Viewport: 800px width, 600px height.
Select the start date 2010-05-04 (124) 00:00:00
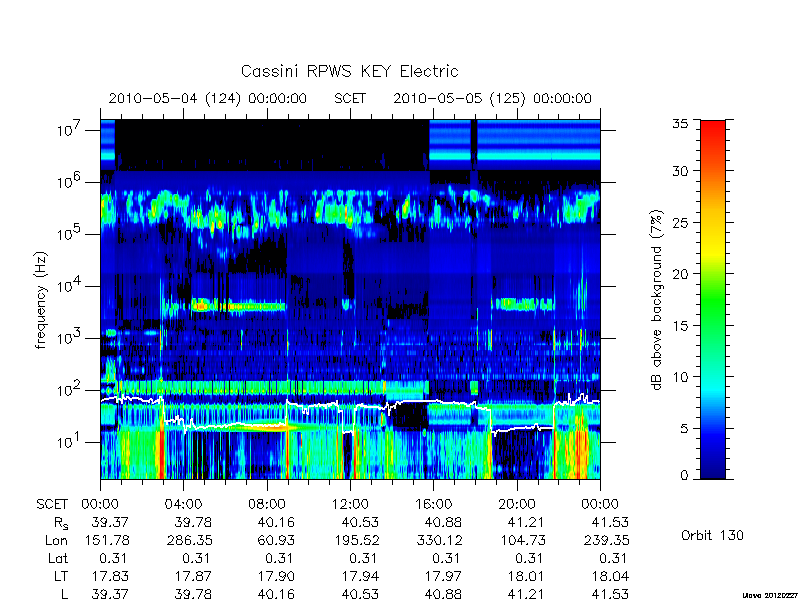click(208, 98)
